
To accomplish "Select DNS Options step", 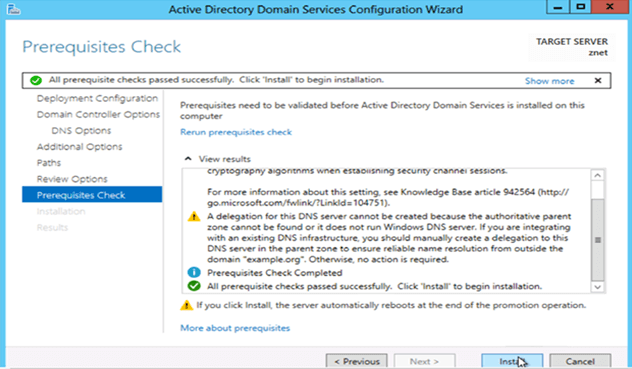I will click(81, 131).
